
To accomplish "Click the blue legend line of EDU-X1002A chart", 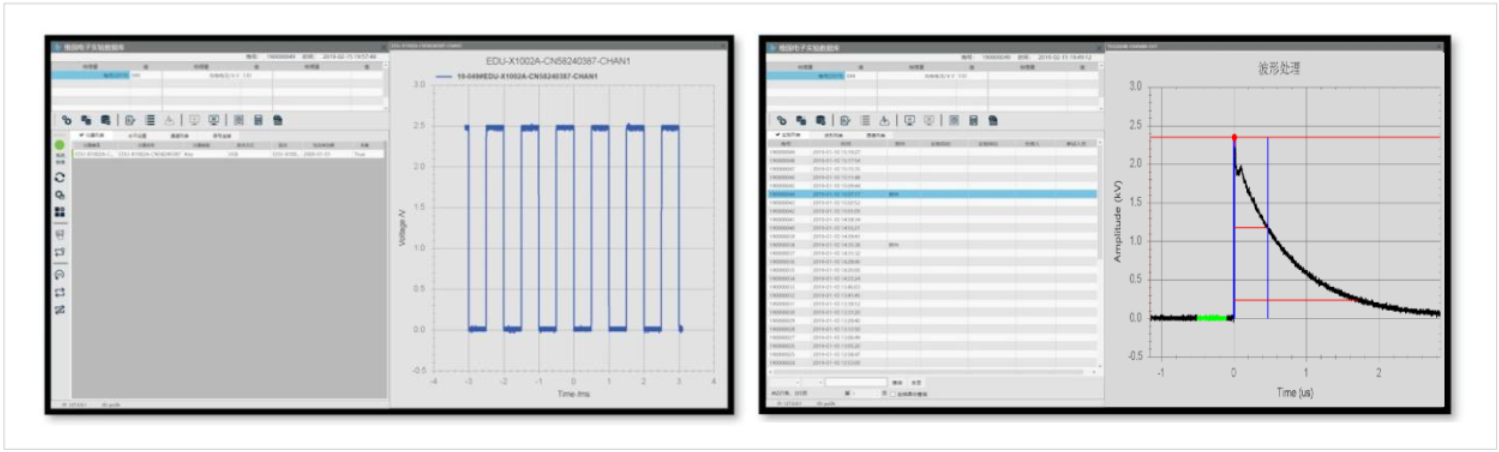I will click(447, 76).
